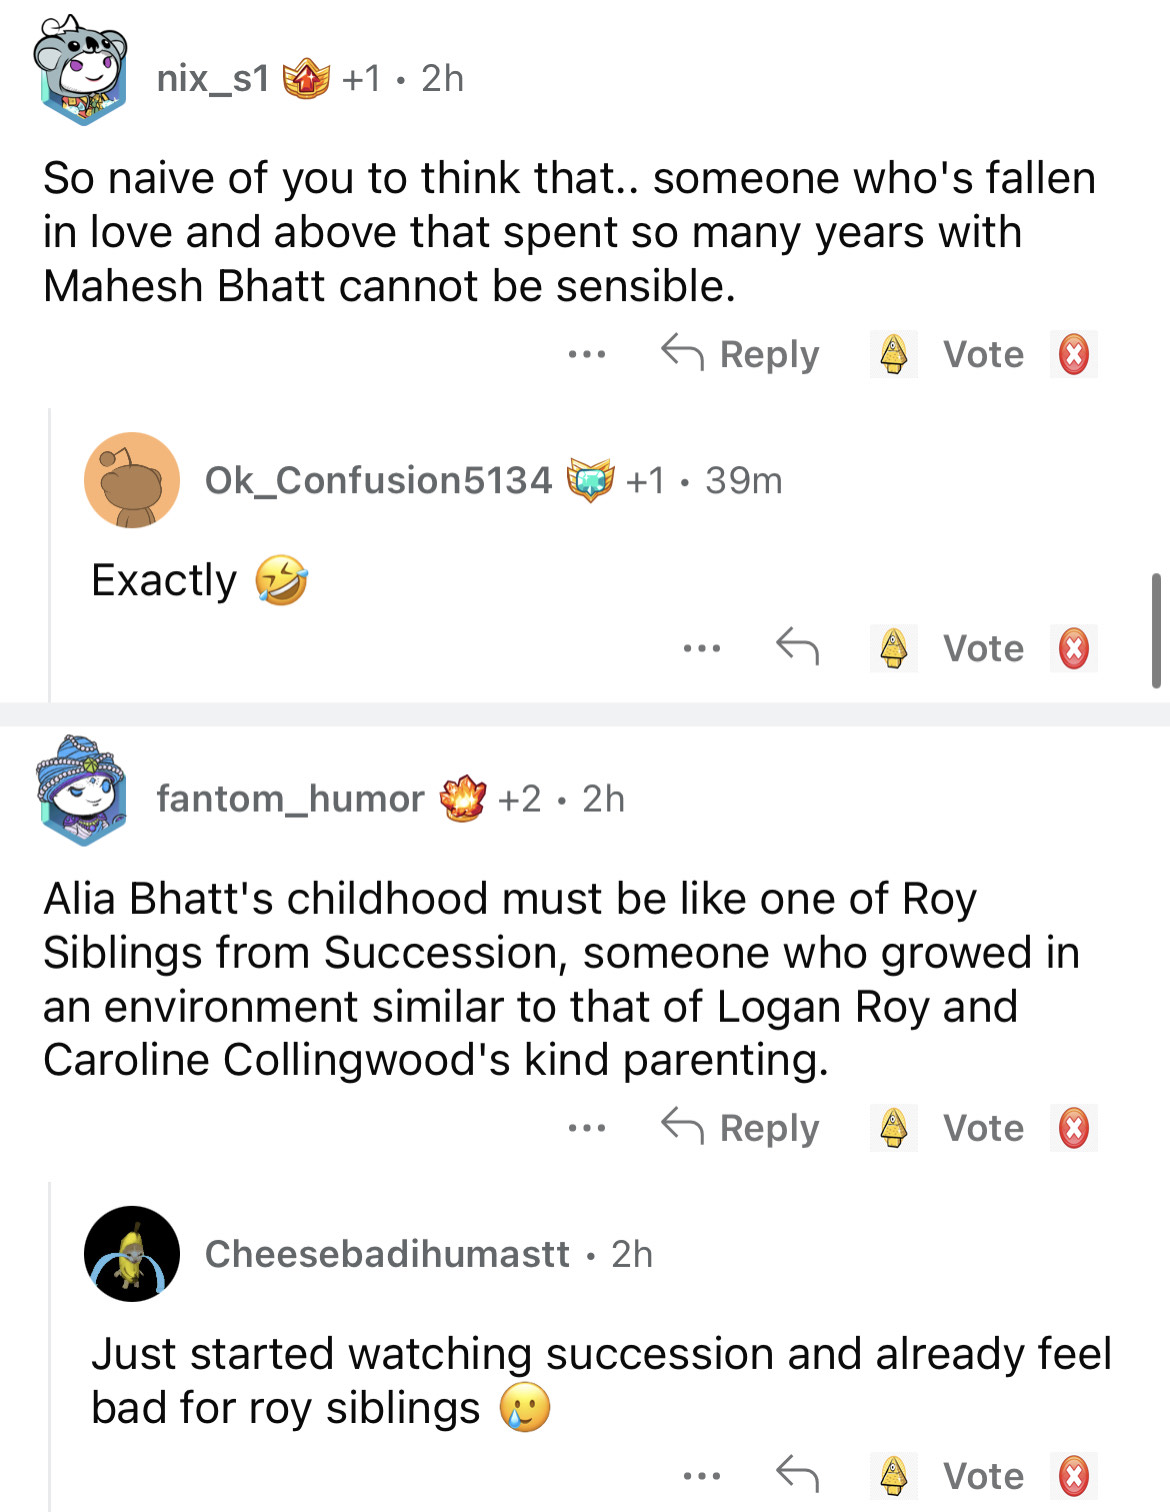
Task: Open fantom_humor's user profile
Action: pos(290,799)
